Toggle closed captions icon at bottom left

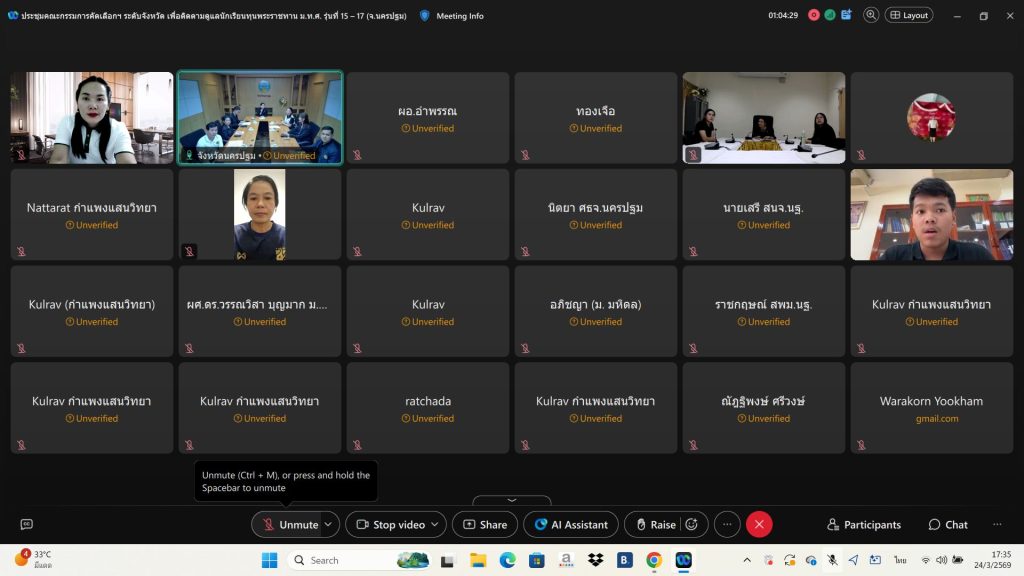coord(27,525)
